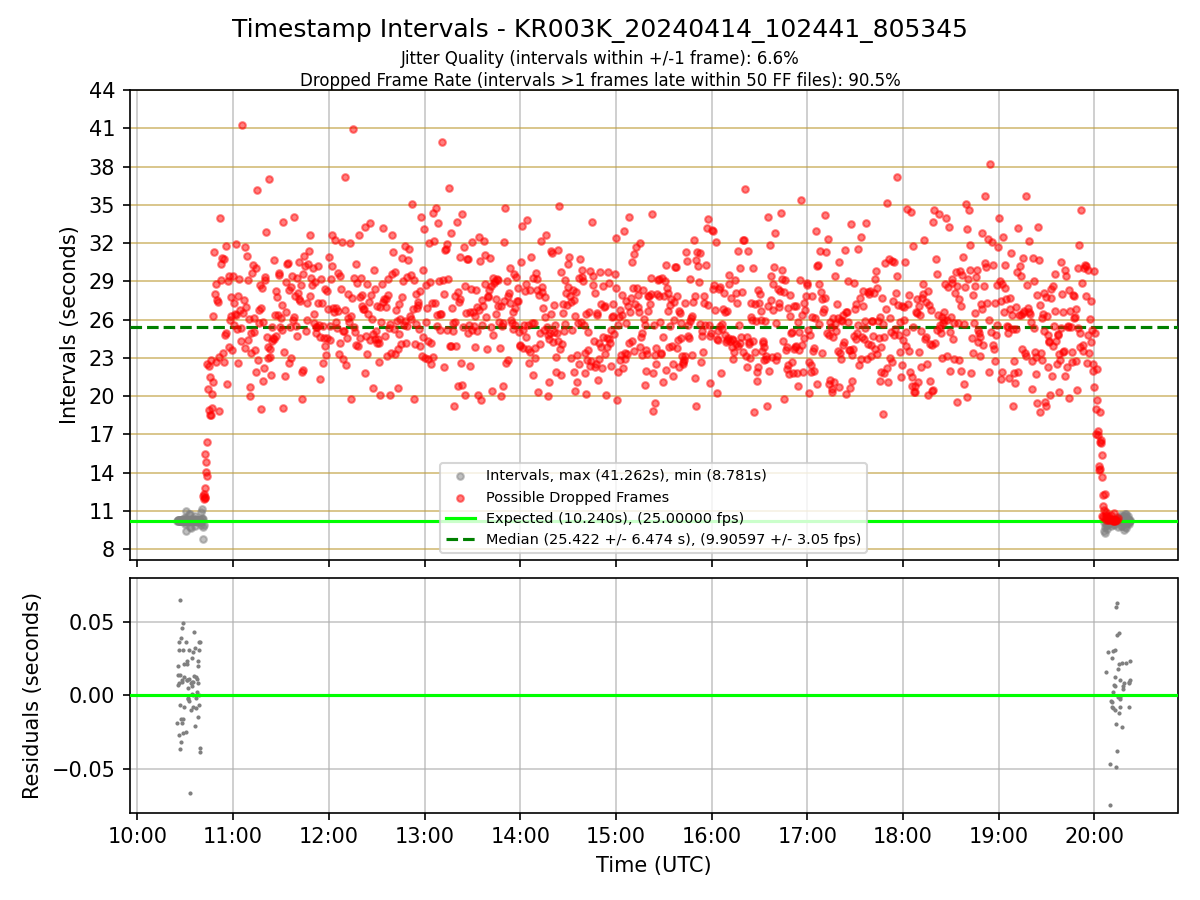Click the x-axis tick label '12:00'
This screenshot has height=900, width=1200.
(x=328, y=836)
